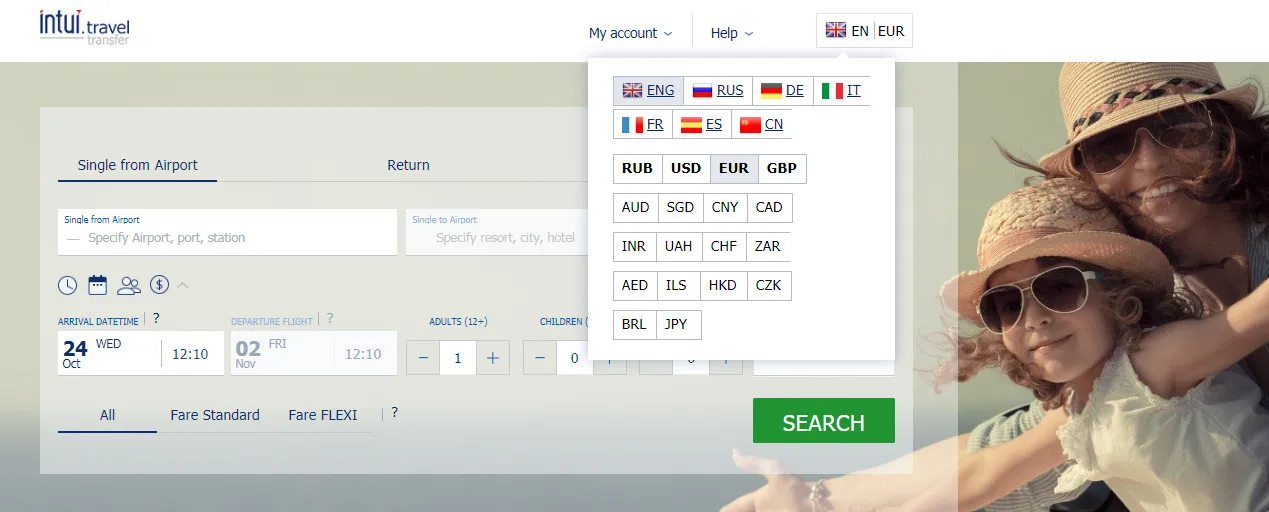Screen dimensions: 1269x512
Task: Collapse options with the up chevron
Action: [183, 285]
